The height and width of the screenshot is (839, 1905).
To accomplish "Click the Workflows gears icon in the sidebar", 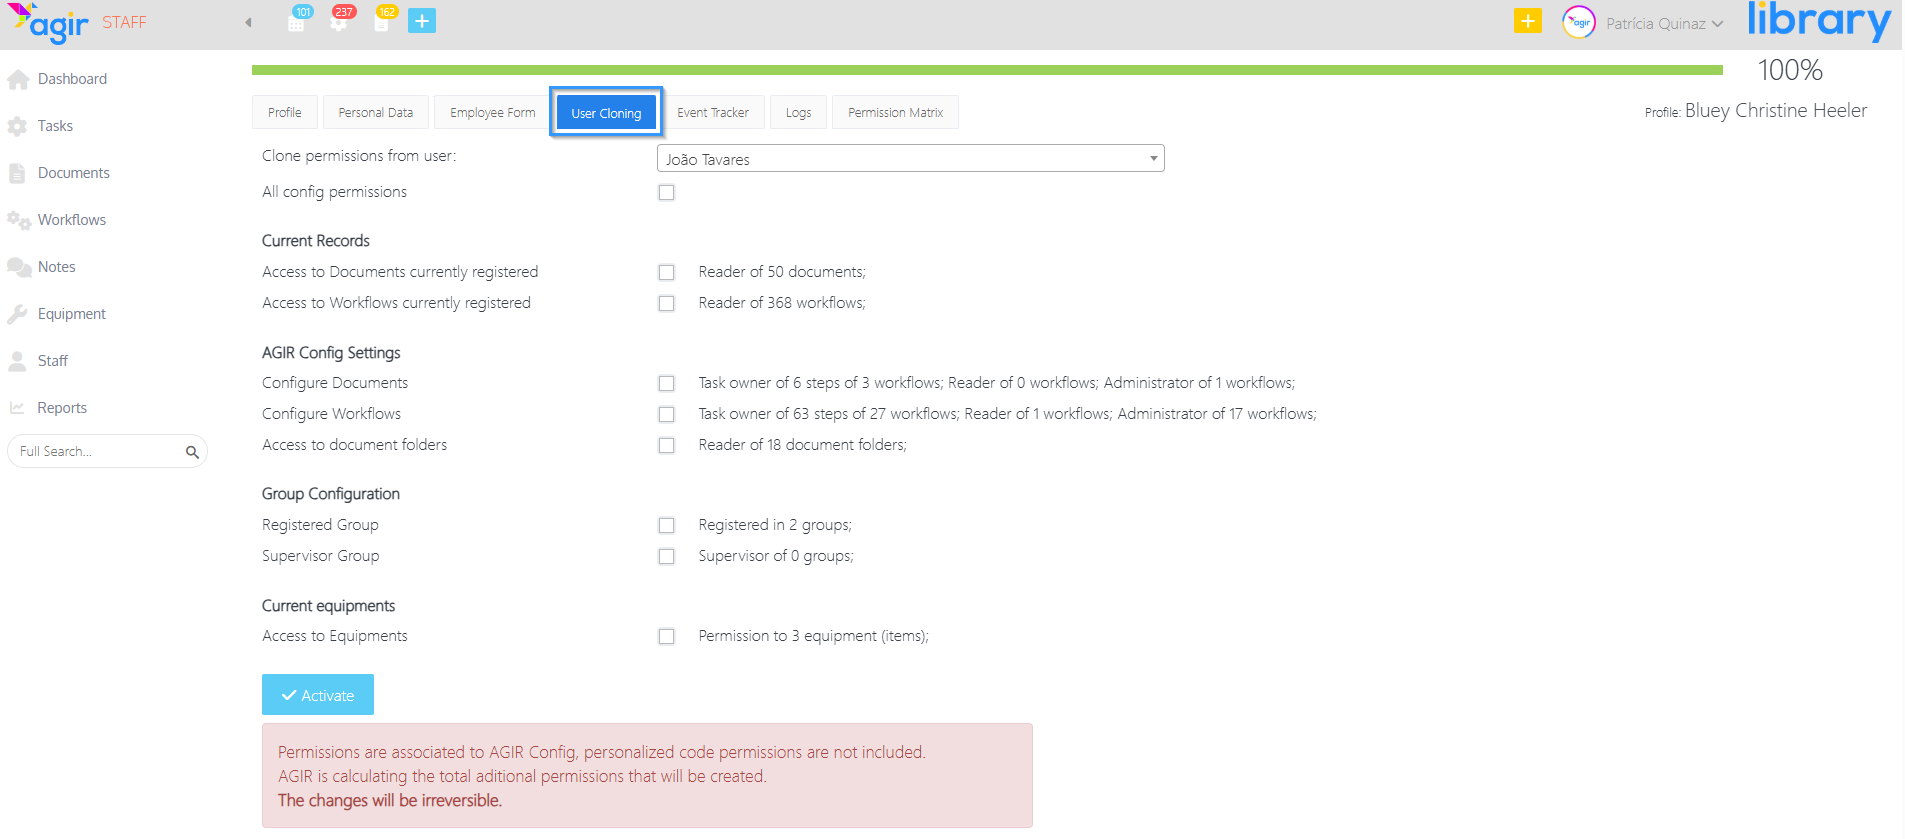I will (x=18, y=221).
